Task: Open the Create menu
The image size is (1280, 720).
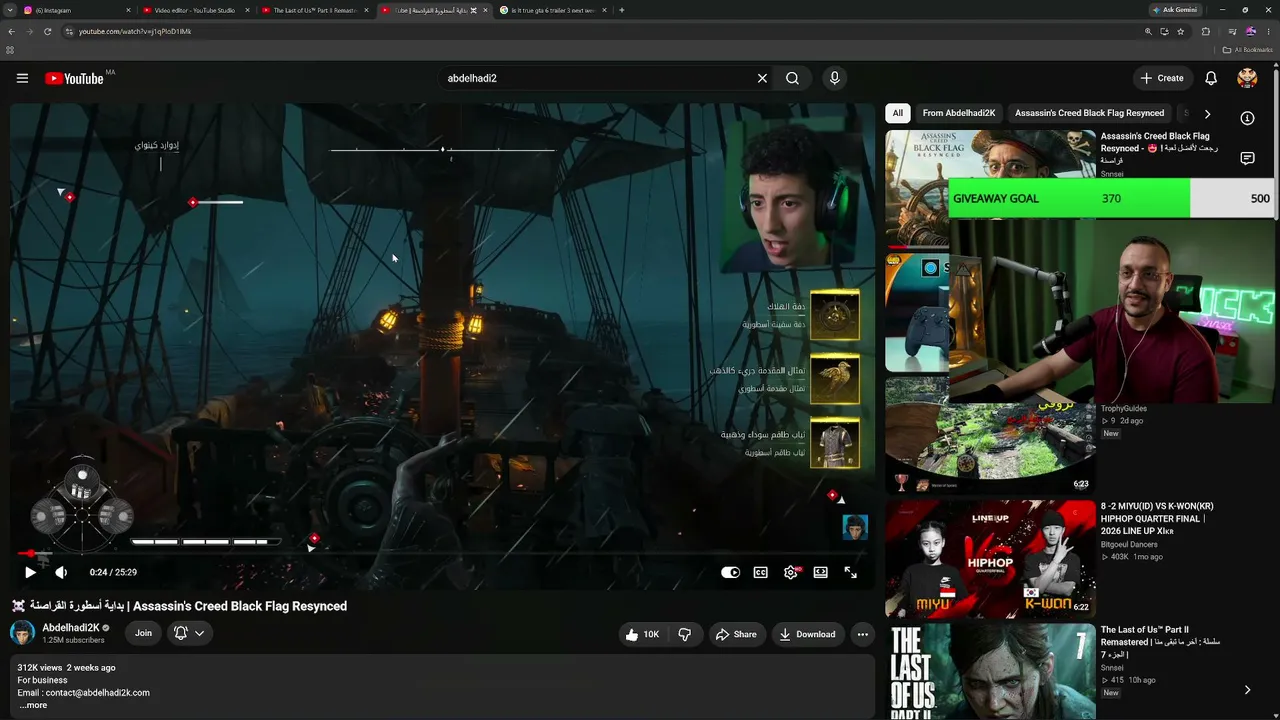Action: coord(1162,78)
